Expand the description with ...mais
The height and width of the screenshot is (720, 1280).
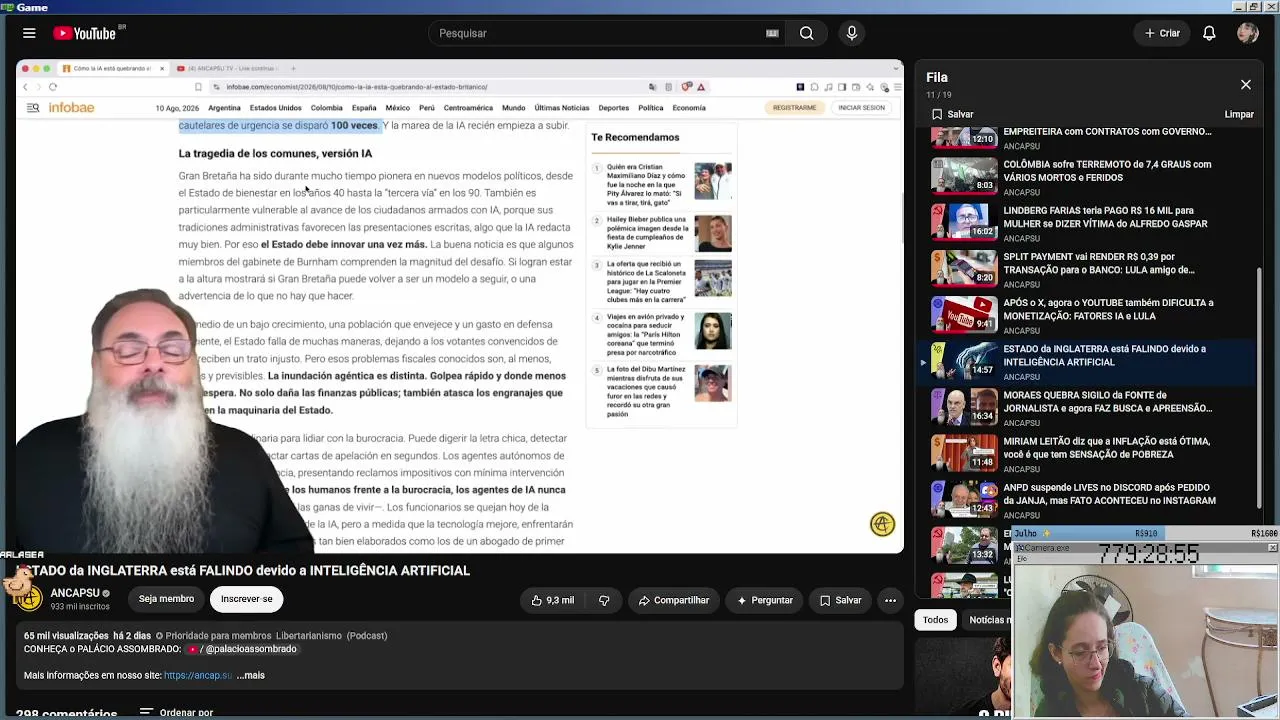click(x=250, y=675)
